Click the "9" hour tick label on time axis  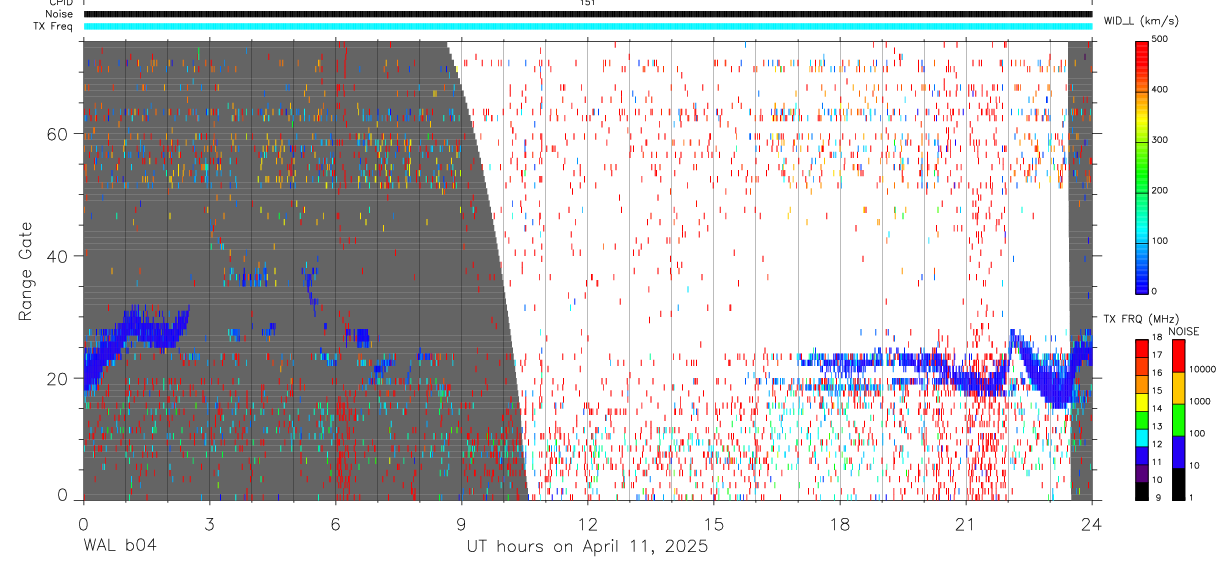click(462, 523)
